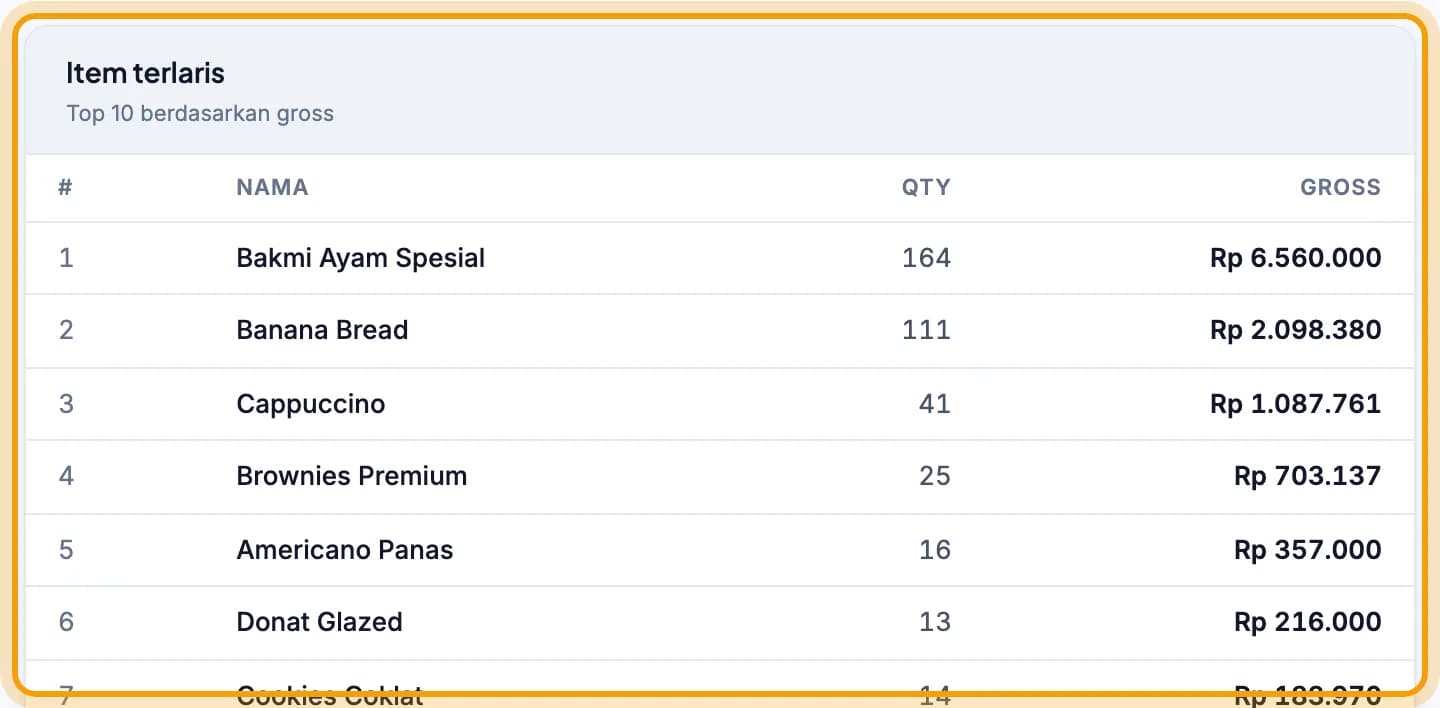Click the Rp 216.000 gross amount

(1307, 622)
